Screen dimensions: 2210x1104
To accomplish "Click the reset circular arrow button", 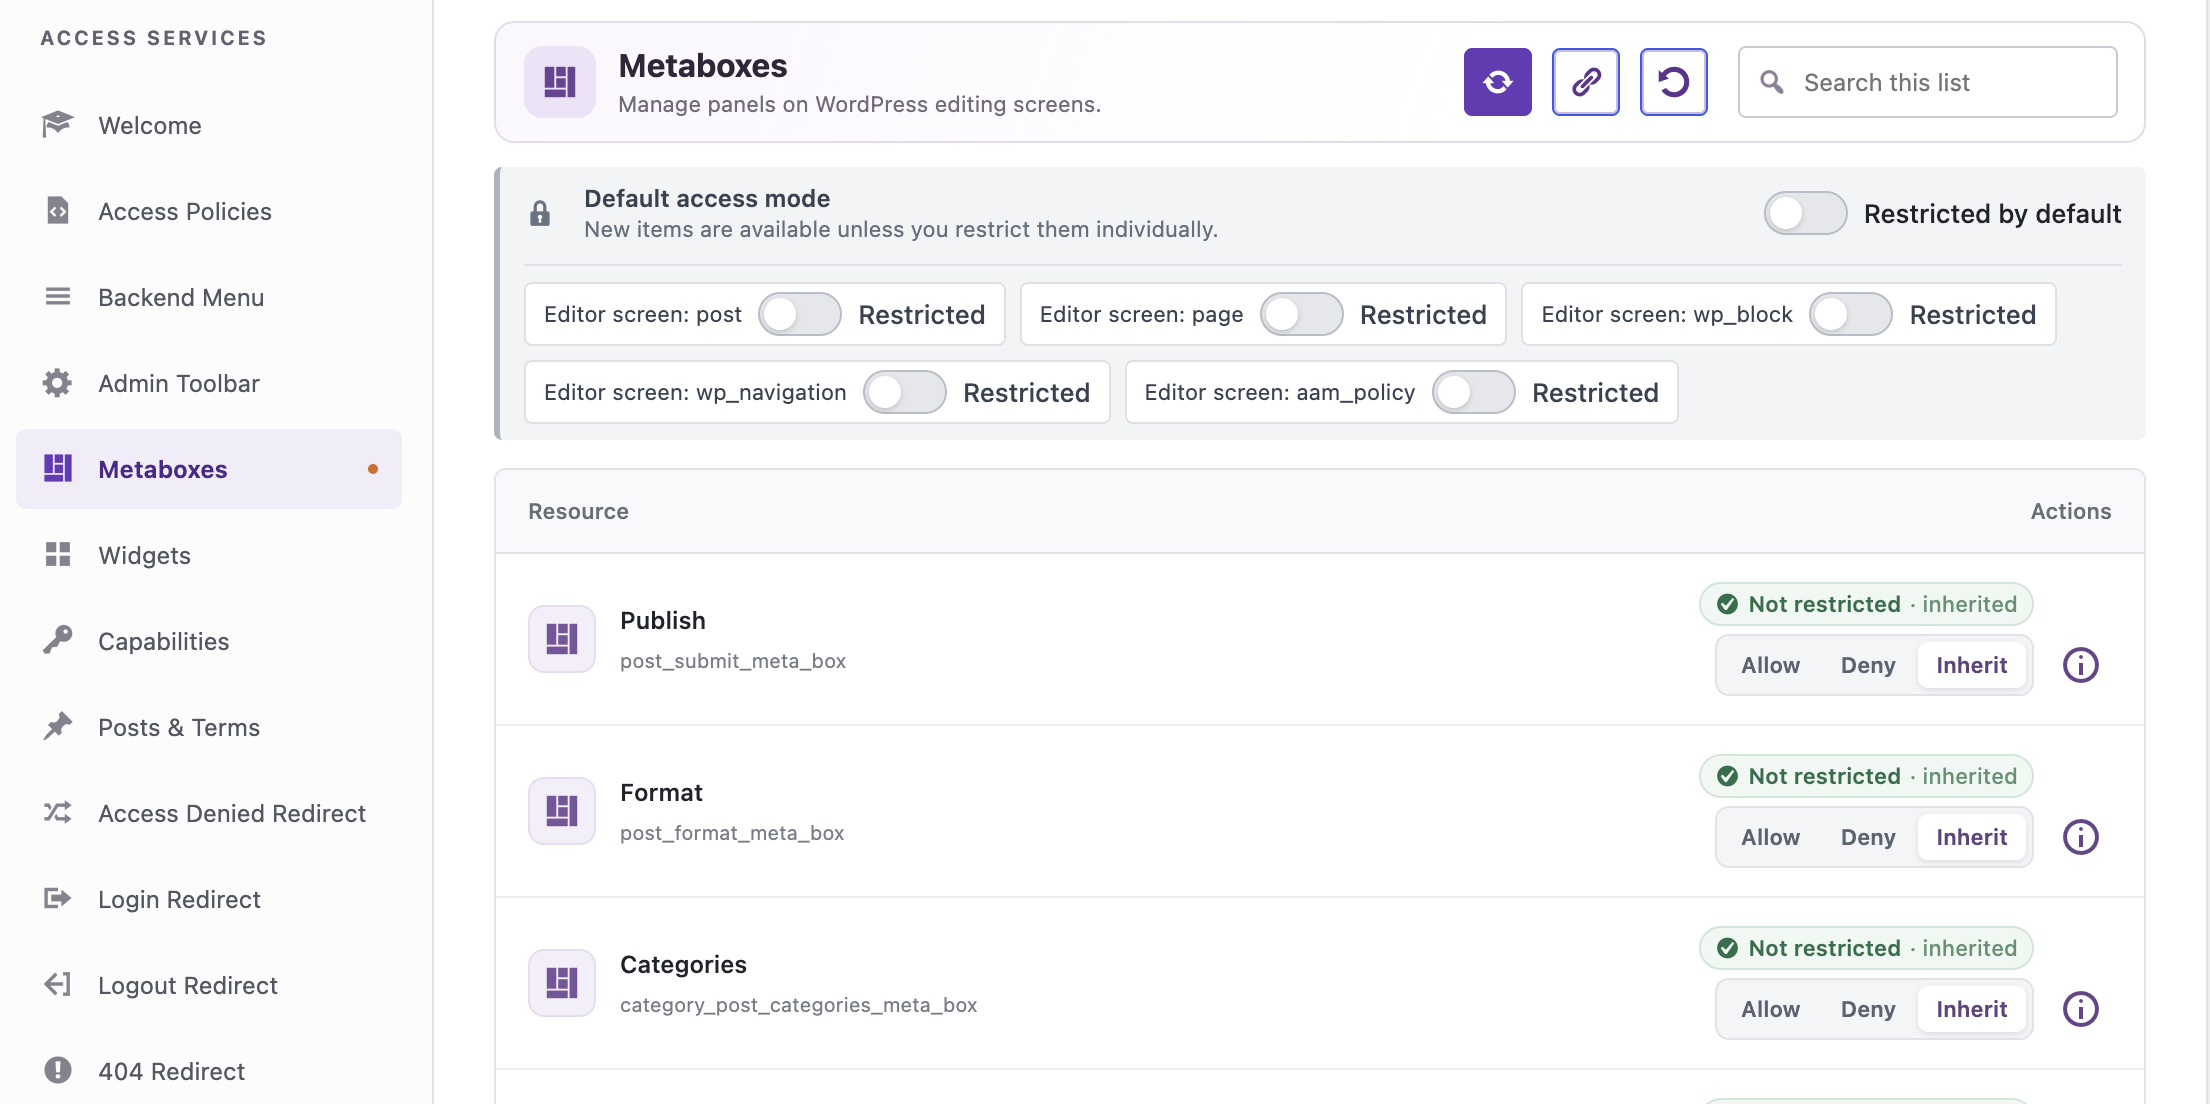I will pyautogui.click(x=1673, y=82).
